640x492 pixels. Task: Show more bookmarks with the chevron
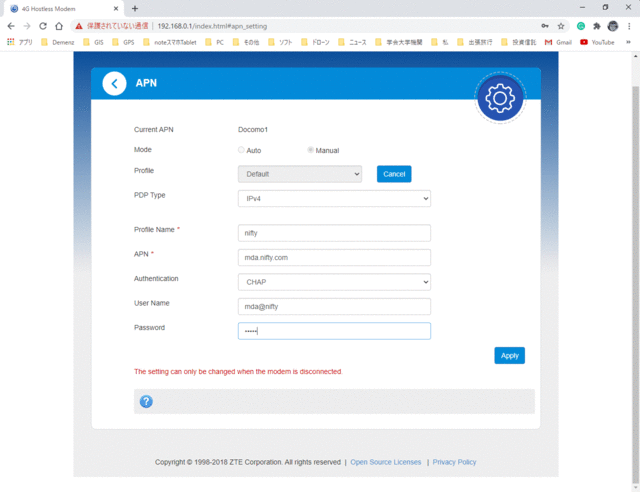coord(628,42)
